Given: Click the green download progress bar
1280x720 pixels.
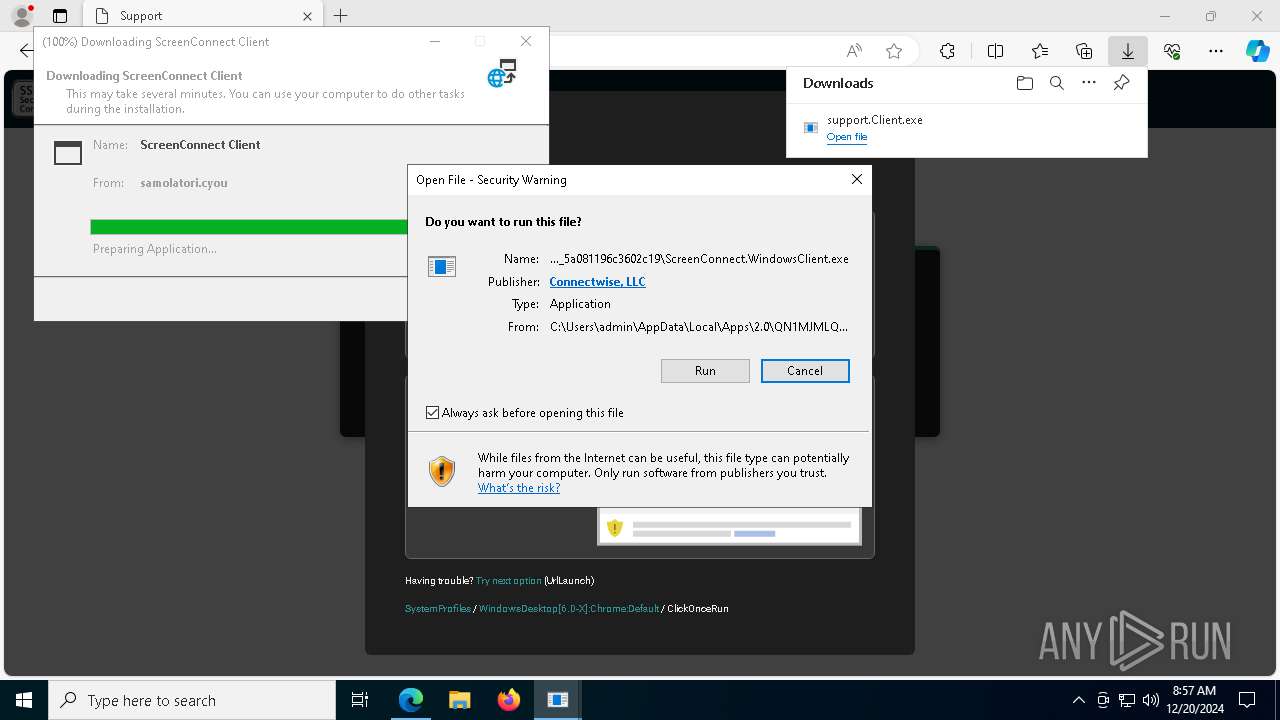Looking at the screenshot, I should [x=249, y=227].
